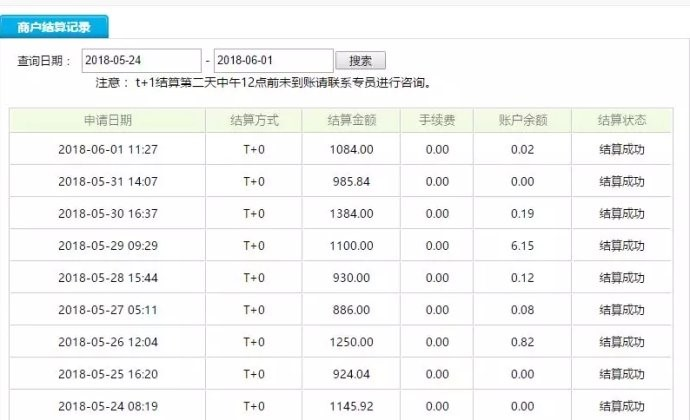Select the row dated 2018-06-01 11:27

point(108,149)
